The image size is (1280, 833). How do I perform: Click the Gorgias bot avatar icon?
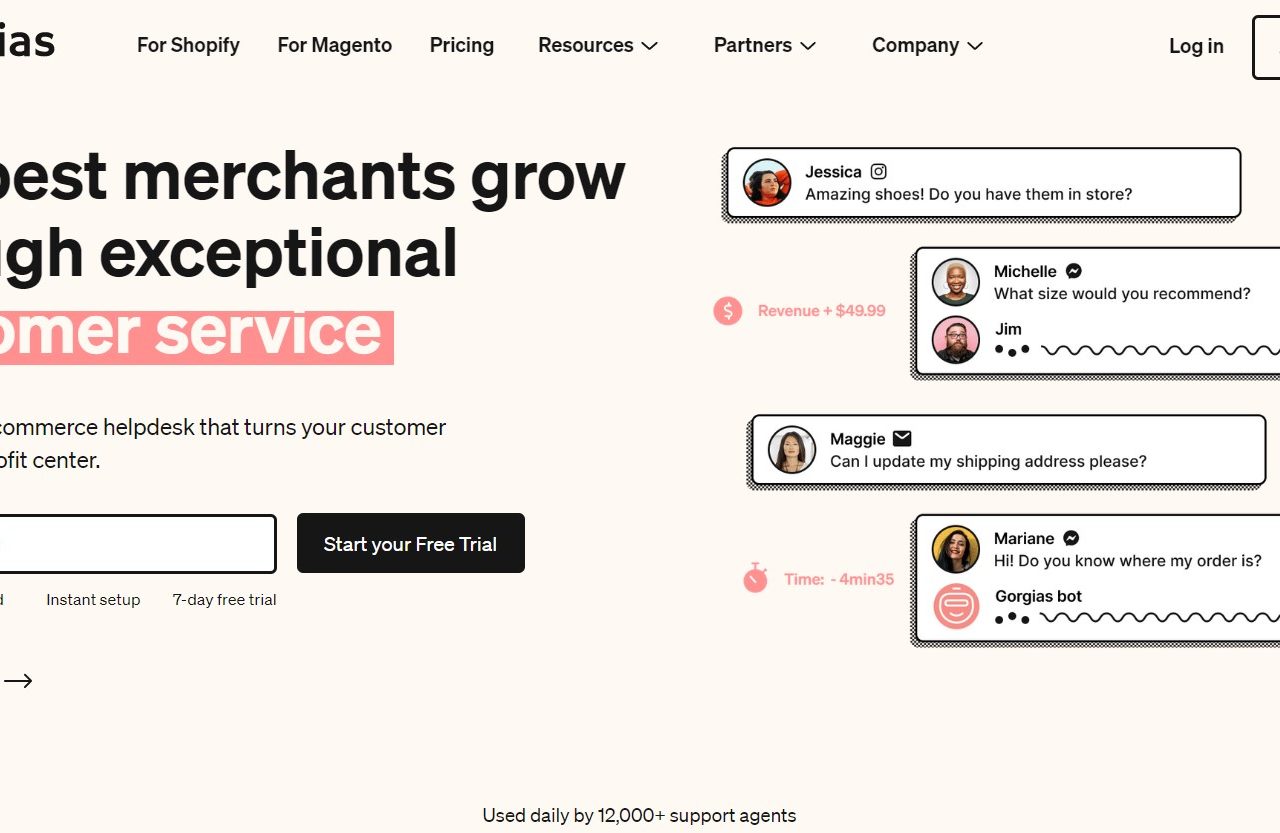point(955,606)
